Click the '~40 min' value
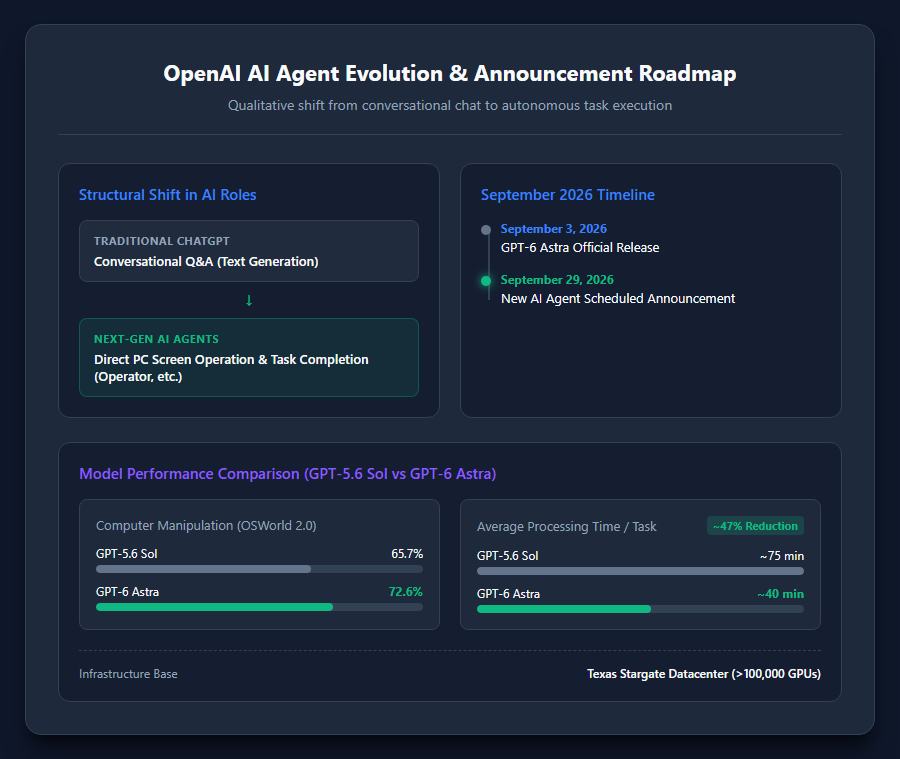This screenshot has height=759, width=900. click(781, 594)
